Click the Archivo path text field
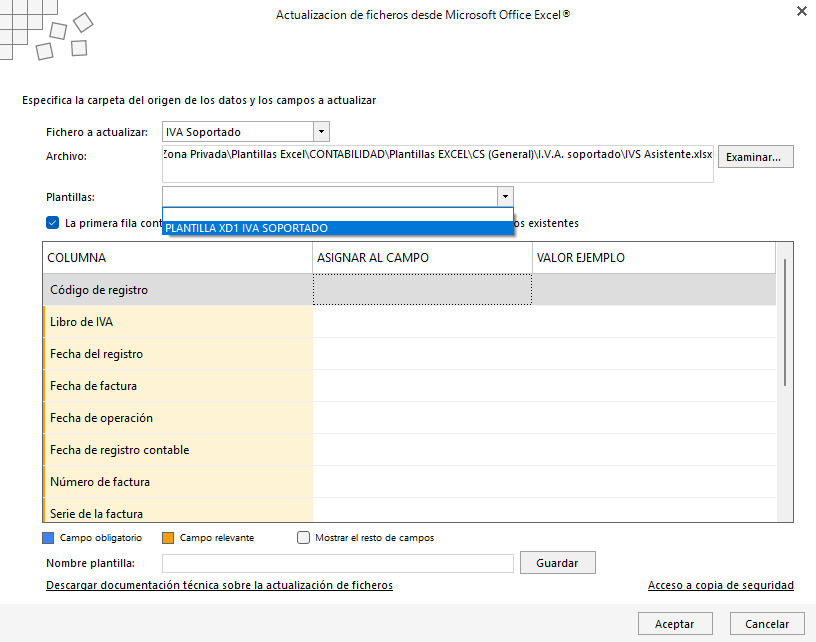The height and width of the screenshot is (642, 816). tap(438, 164)
